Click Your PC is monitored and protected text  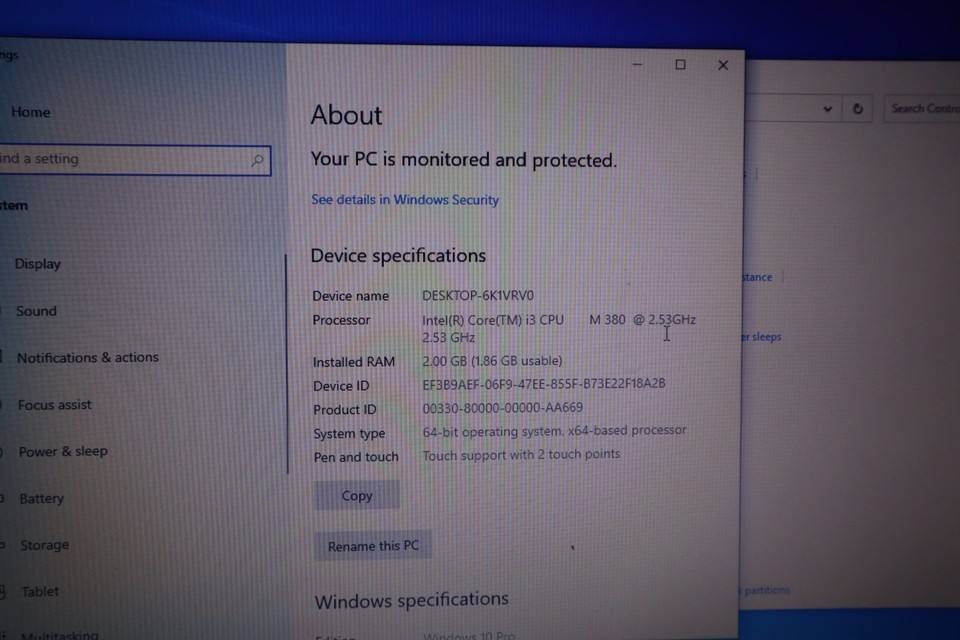pyautogui.click(x=463, y=160)
